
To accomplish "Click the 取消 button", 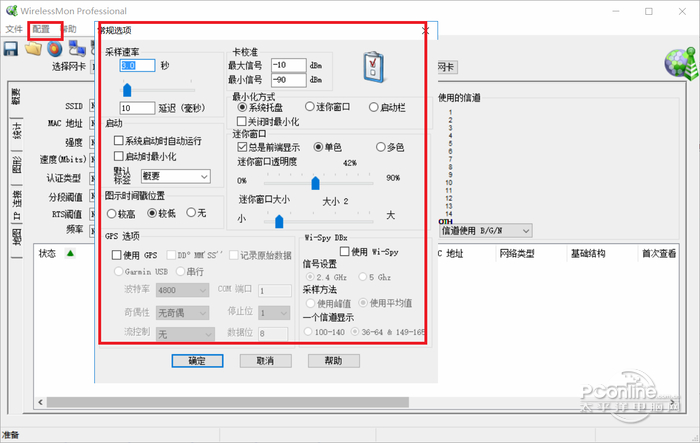I will (265, 361).
